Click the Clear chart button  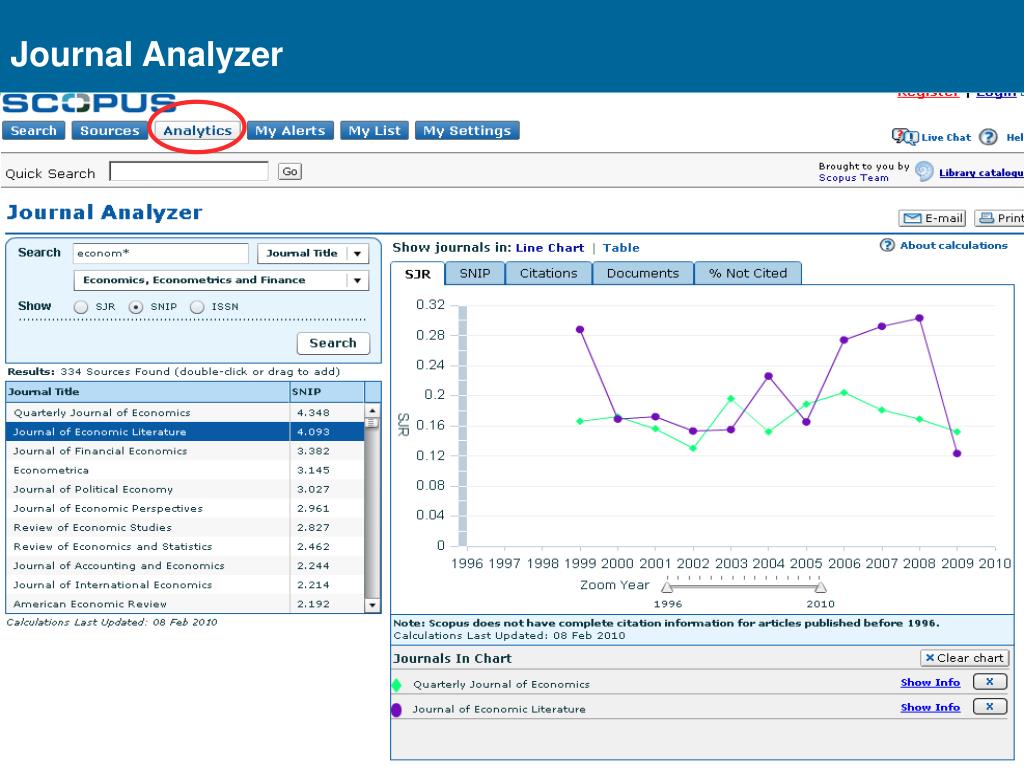(964, 658)
